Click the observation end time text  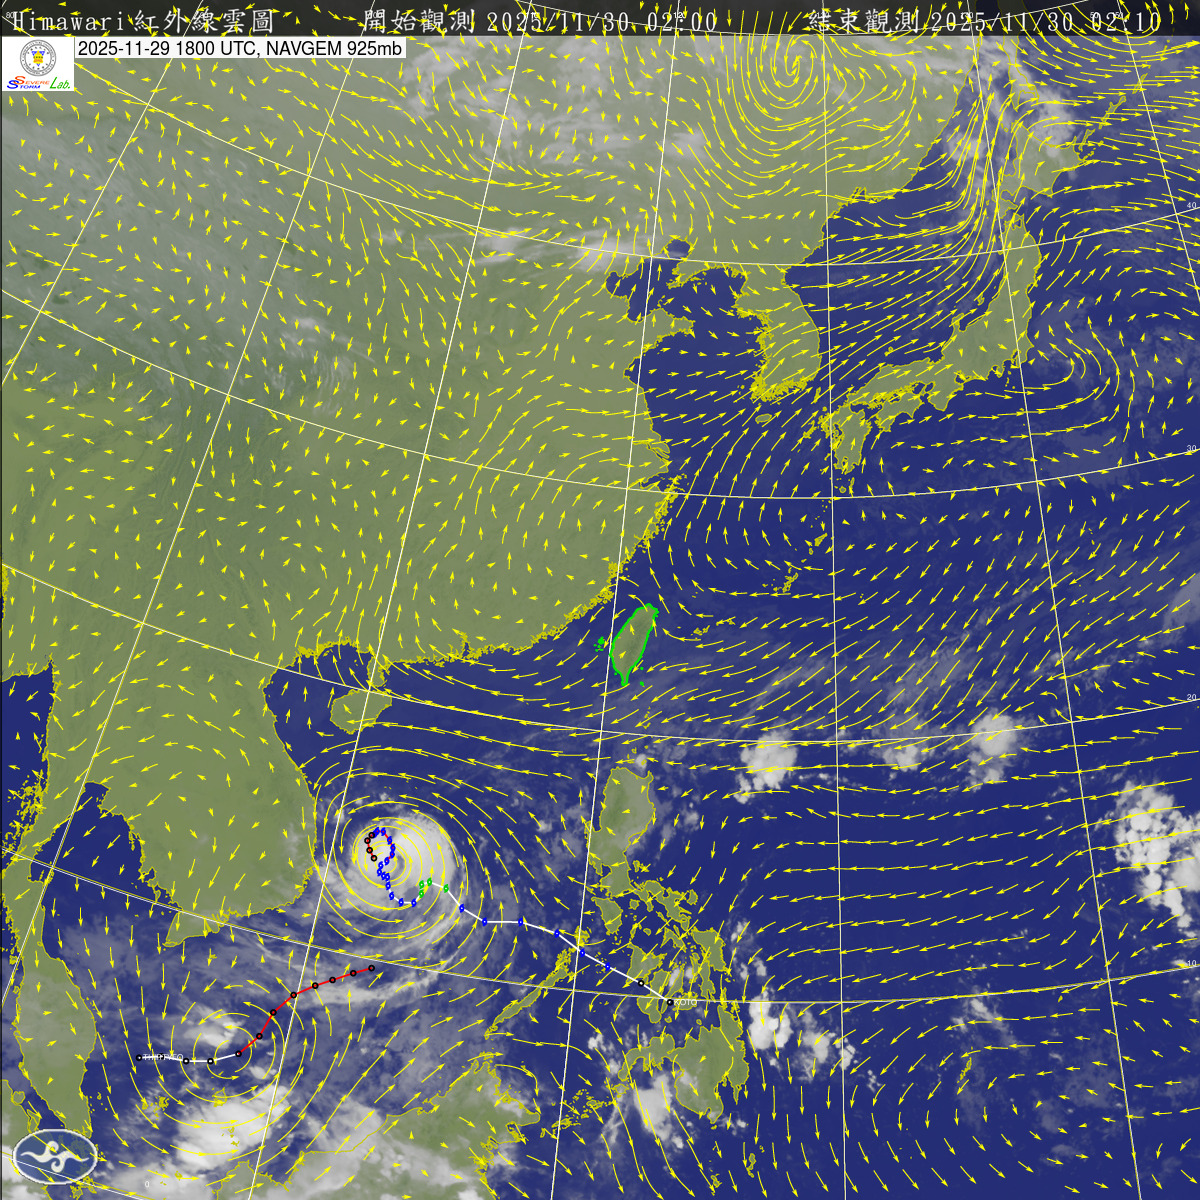[985, 21]
